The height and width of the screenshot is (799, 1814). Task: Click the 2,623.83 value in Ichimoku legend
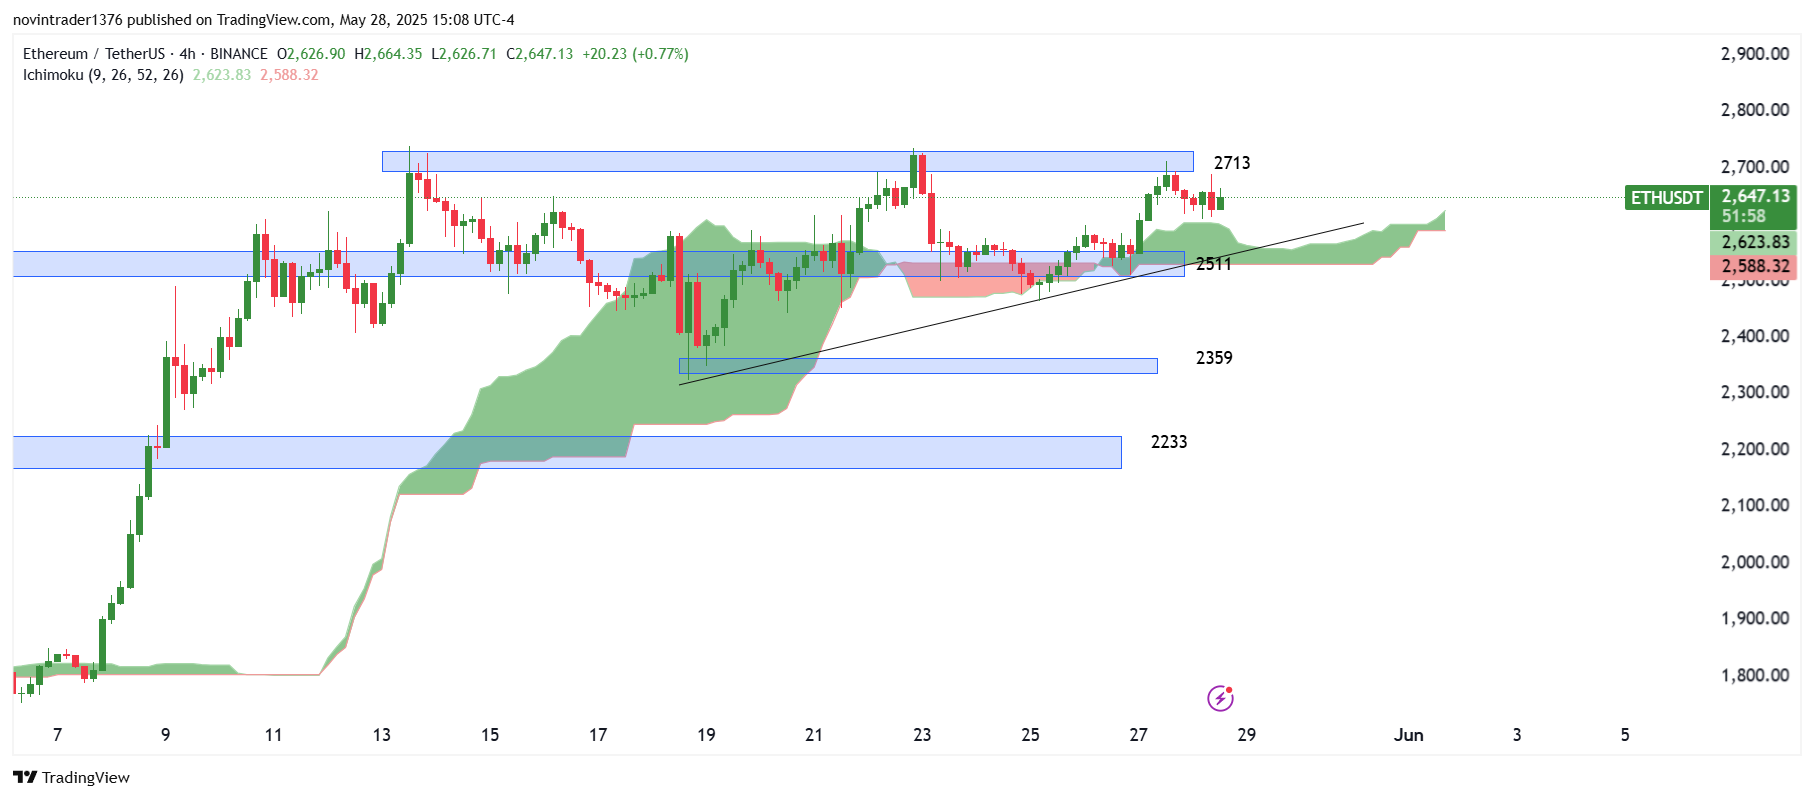(222, 75)
